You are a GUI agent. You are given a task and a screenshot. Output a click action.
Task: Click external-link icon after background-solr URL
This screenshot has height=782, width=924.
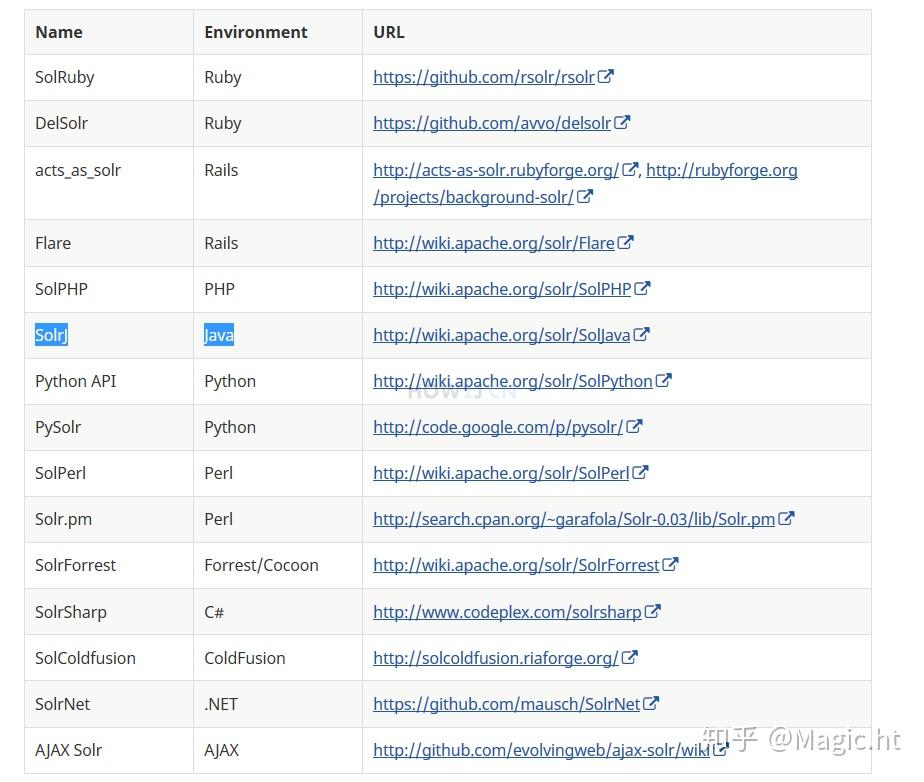click(x=585, y=196)
